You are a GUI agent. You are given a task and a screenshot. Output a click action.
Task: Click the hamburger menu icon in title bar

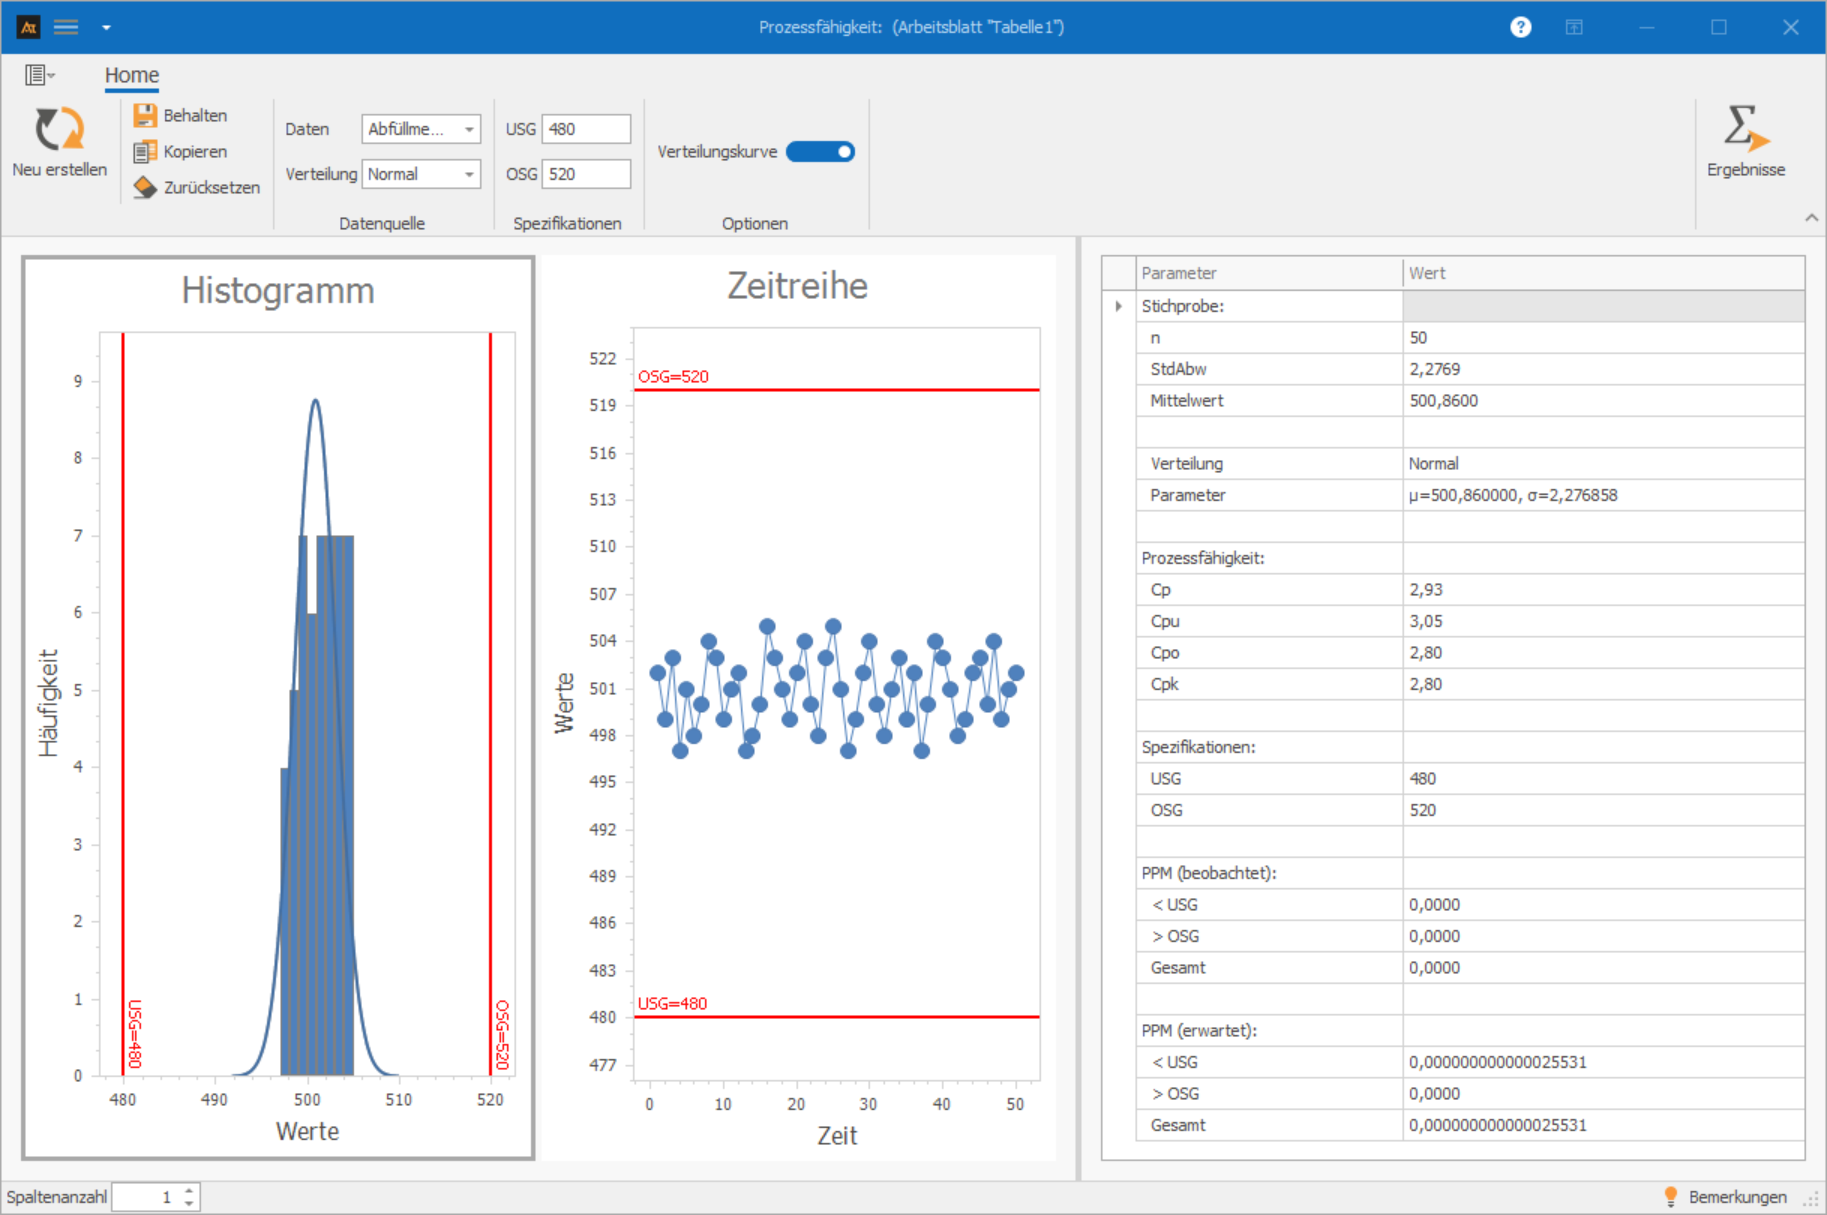pyautogui.click(x=66, y=27)
